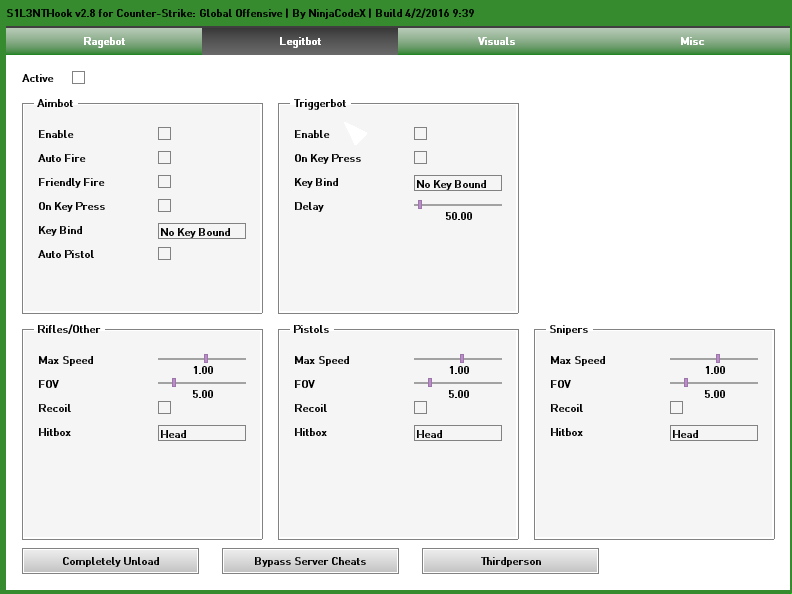
Task: Click the Aimbot group title
Action: [55, 103]
